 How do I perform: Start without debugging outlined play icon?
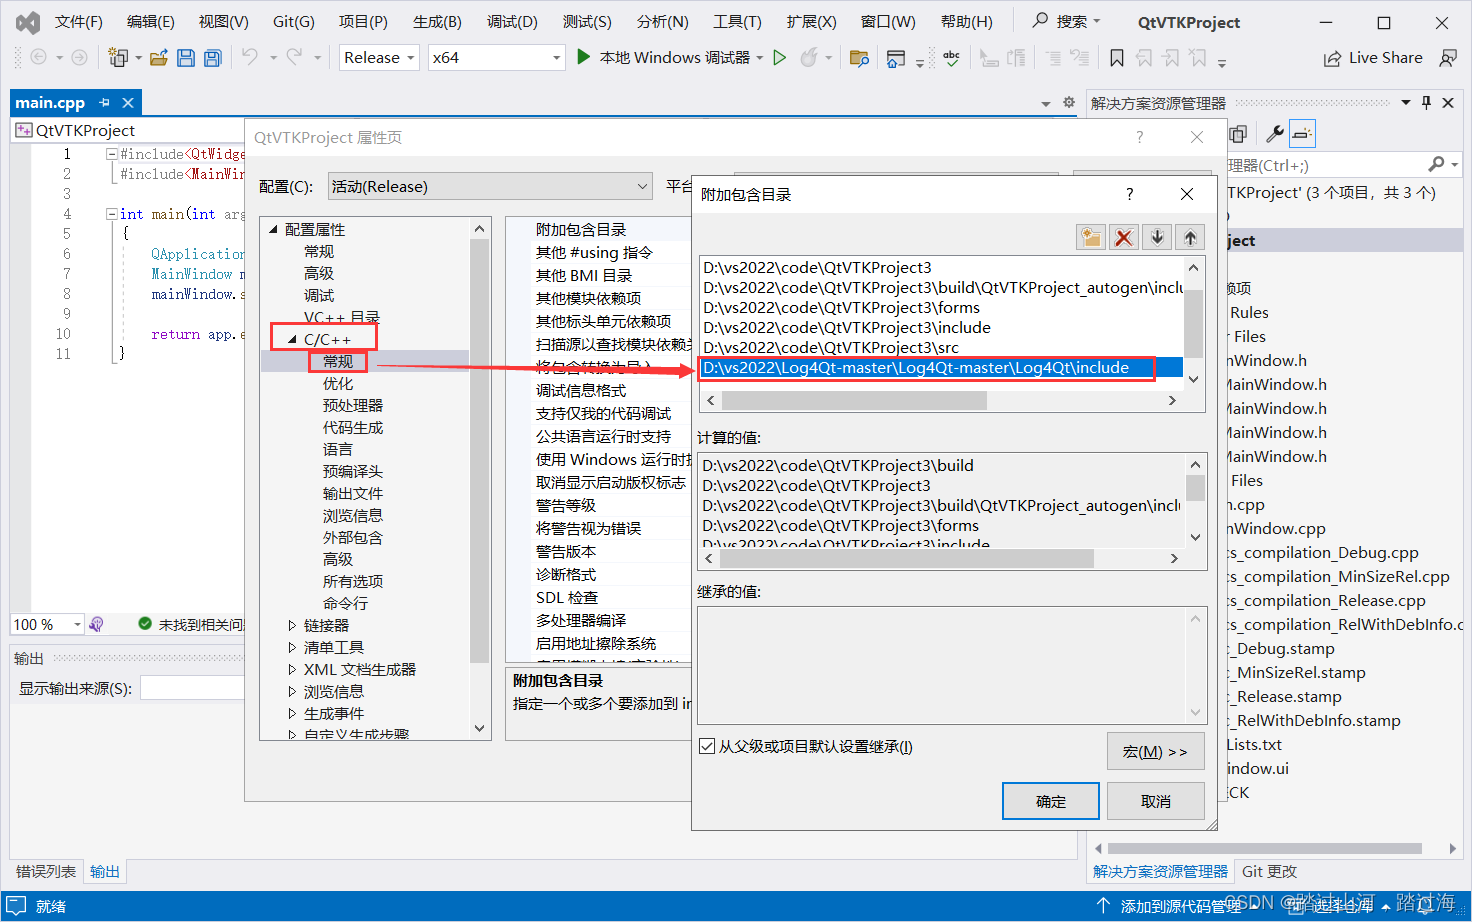tap(780, 57)
